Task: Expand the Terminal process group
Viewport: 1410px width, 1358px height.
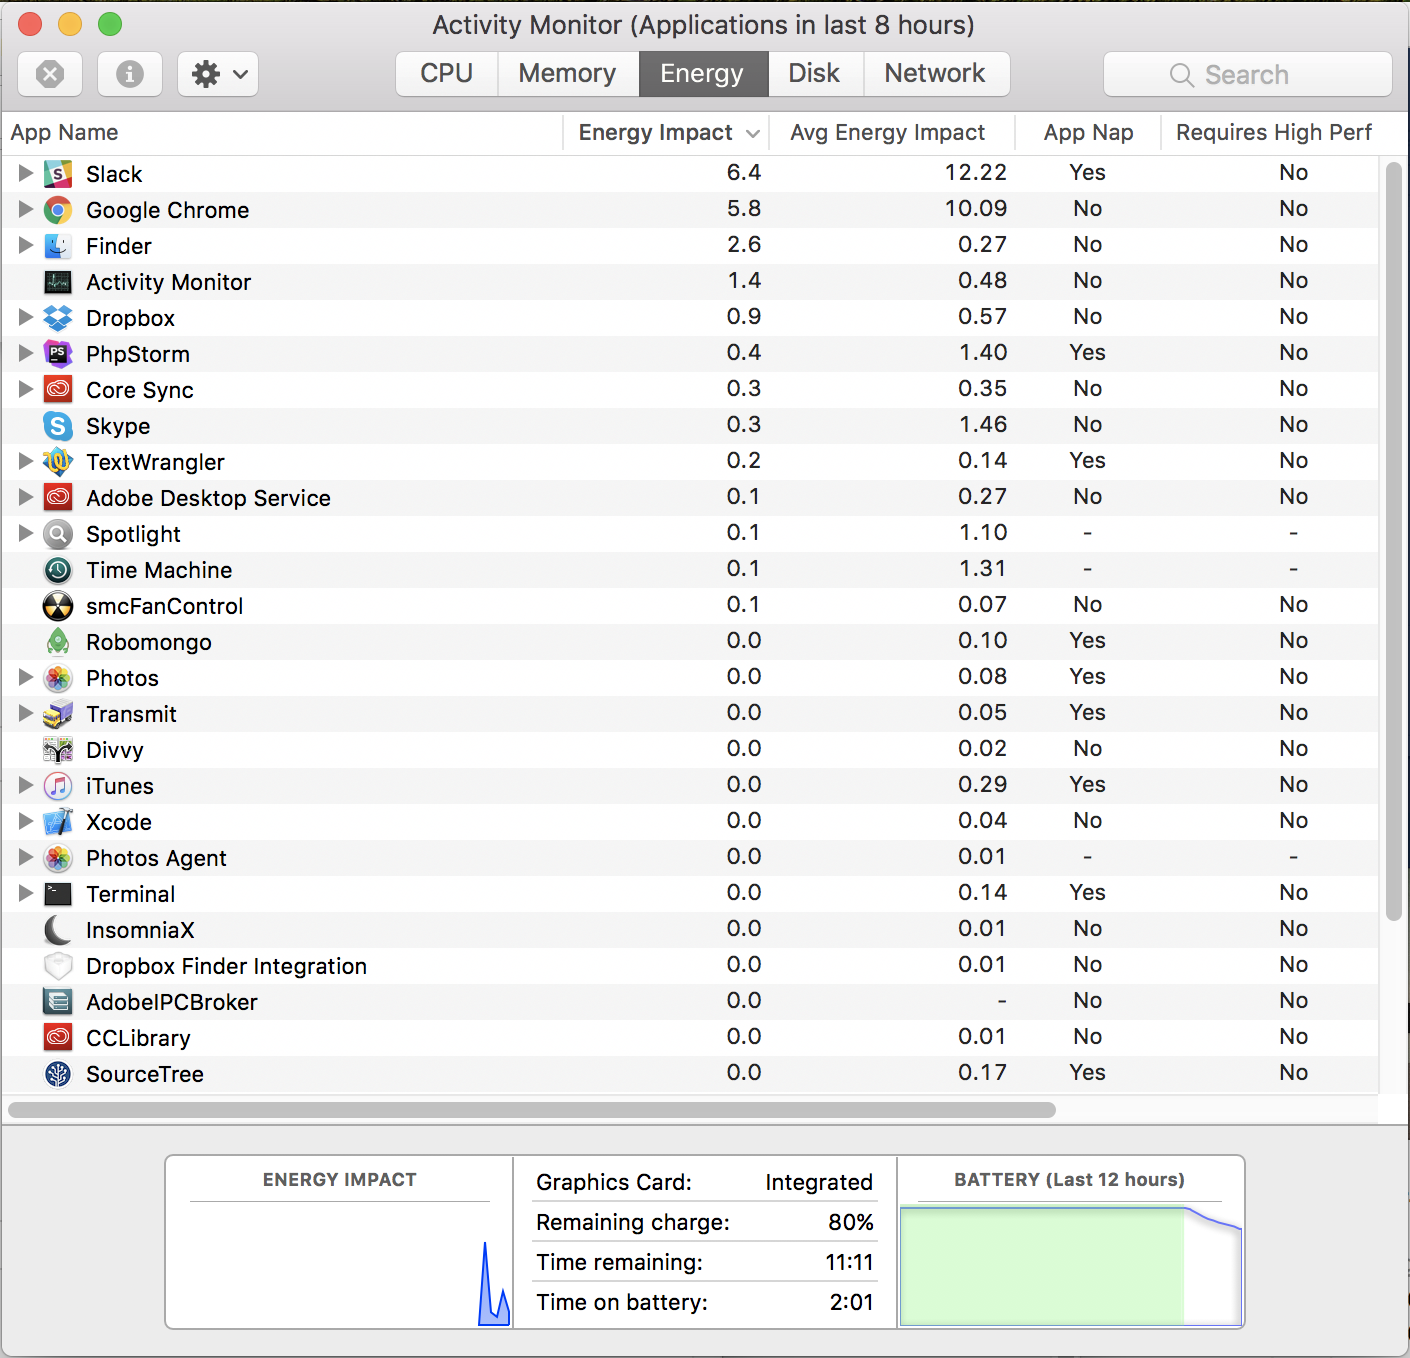Action: pos(26,893)
